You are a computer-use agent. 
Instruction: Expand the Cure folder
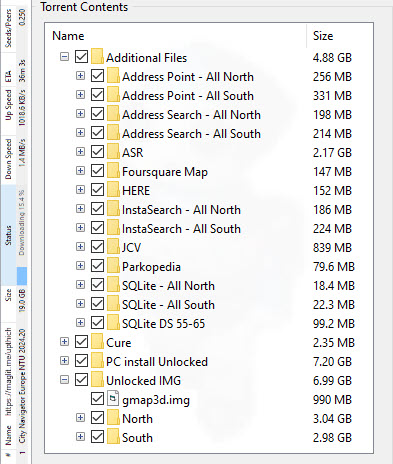tap(64, 342)
